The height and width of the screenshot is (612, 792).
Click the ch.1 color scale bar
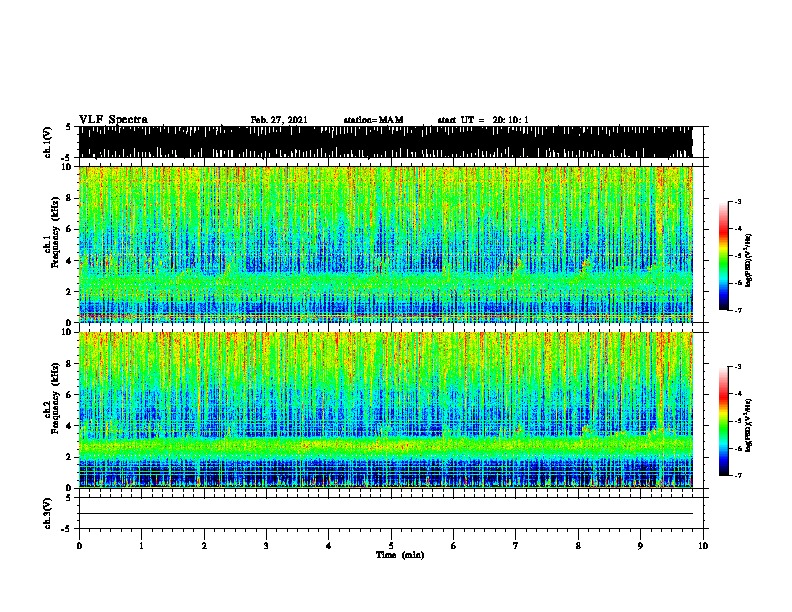pyautogui.click(x=724, y=256)
